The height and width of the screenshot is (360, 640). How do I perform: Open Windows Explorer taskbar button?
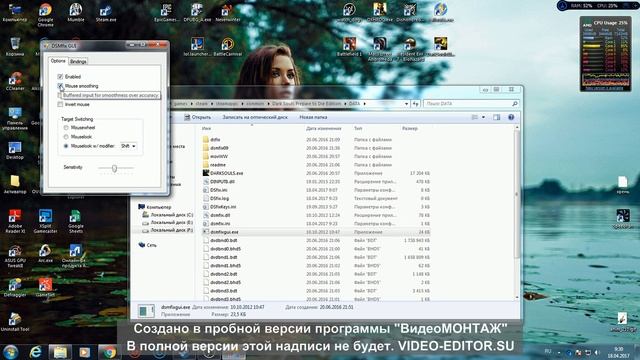(60, 352)
